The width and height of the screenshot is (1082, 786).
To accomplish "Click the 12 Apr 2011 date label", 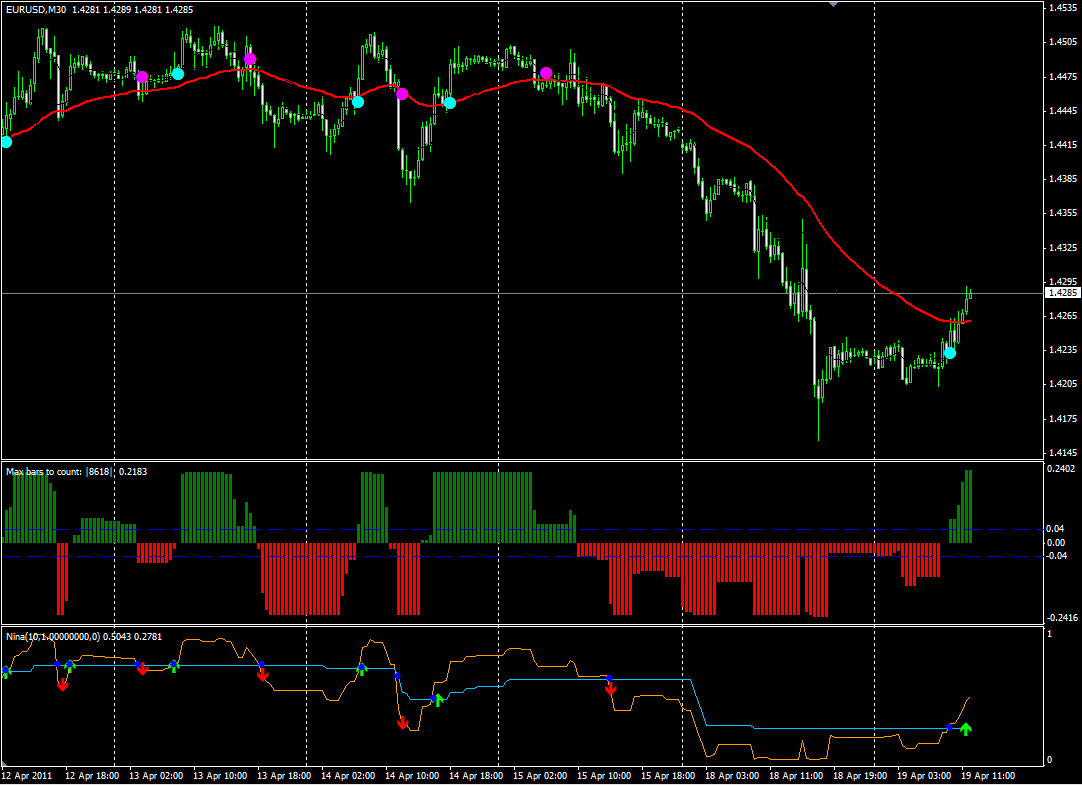I will pos(27,776).
